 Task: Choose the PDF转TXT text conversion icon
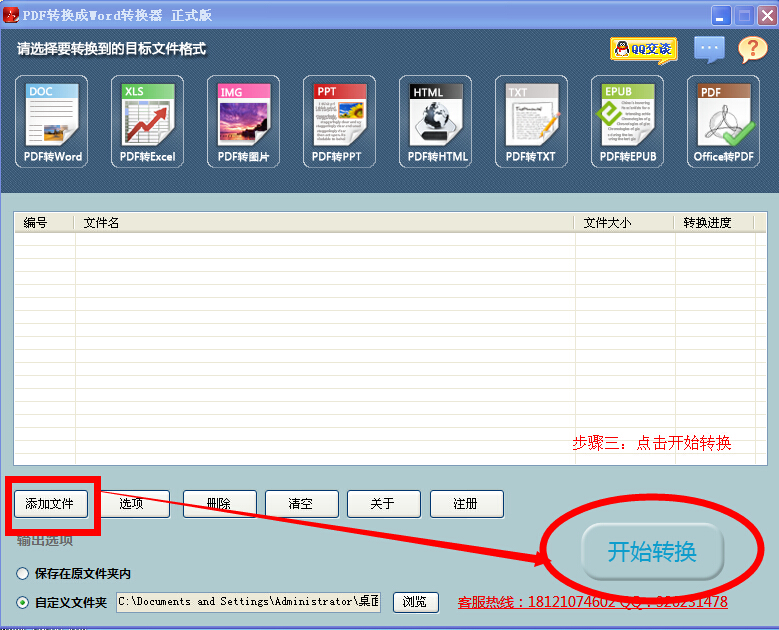point(531,121)
